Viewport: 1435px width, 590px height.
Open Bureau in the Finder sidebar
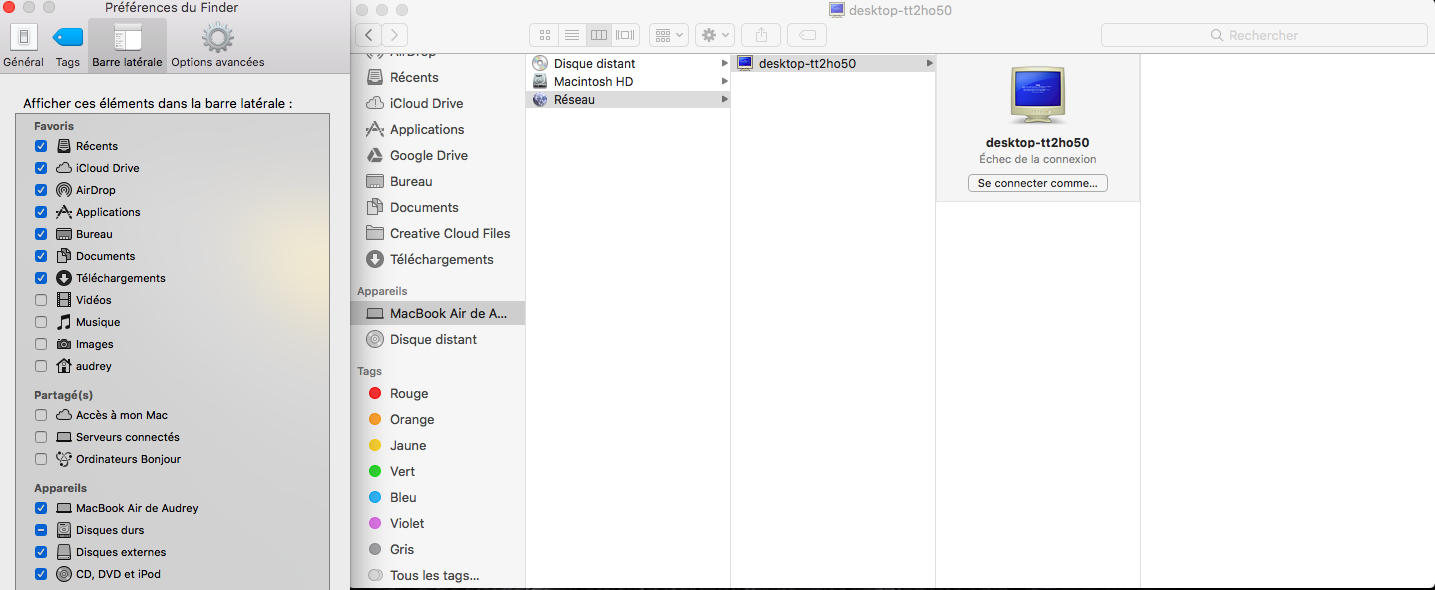pyautogui.click(x=437, y=181)
